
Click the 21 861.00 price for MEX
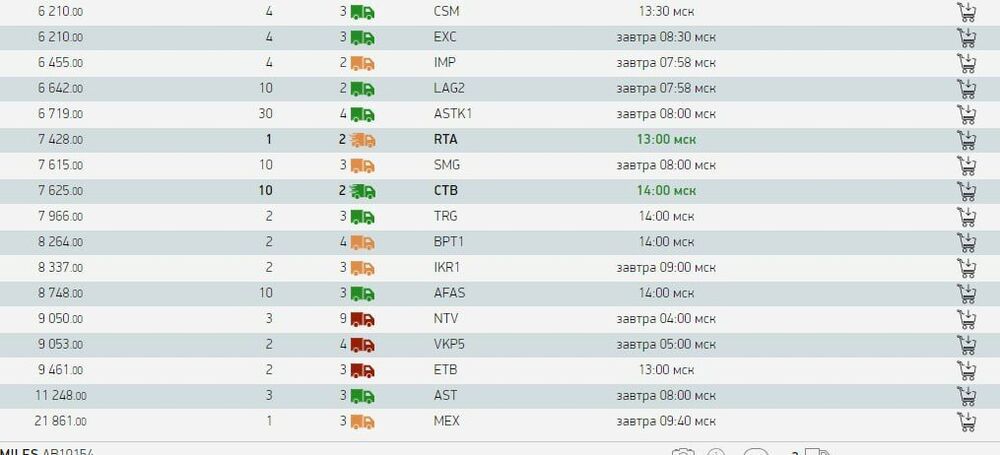coord(60,421)
